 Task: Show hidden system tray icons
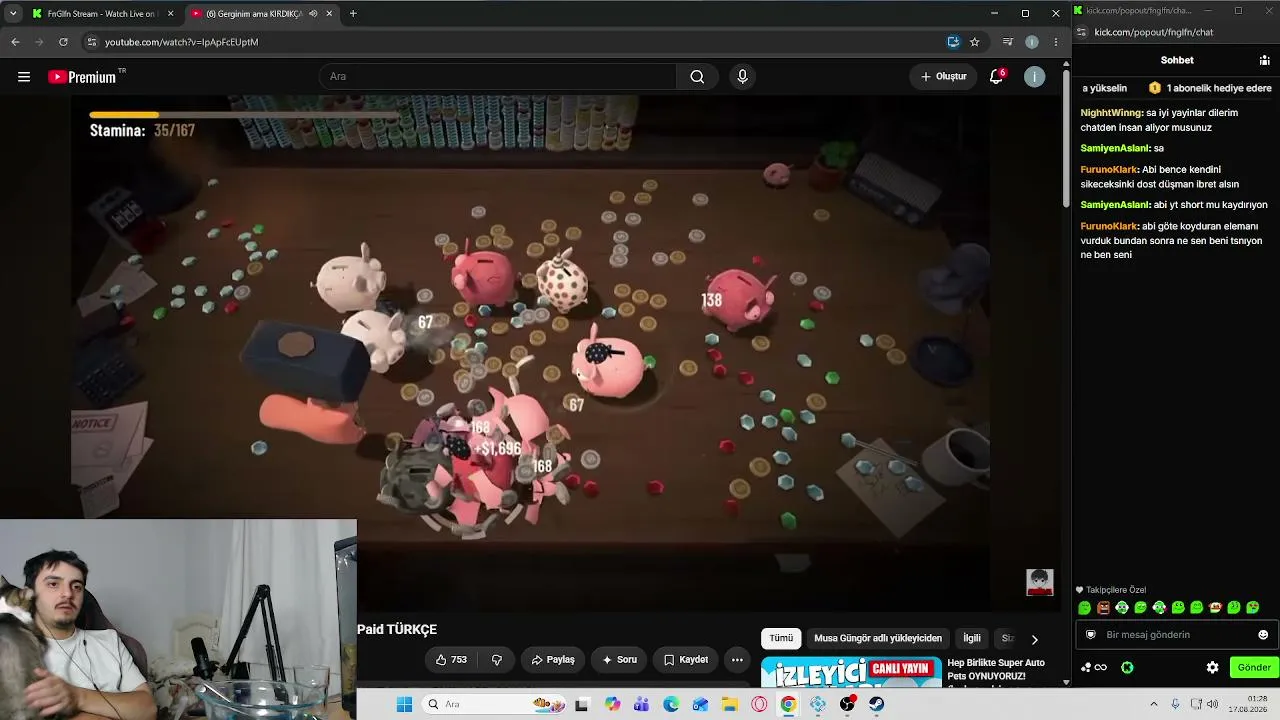(1153, 704)
